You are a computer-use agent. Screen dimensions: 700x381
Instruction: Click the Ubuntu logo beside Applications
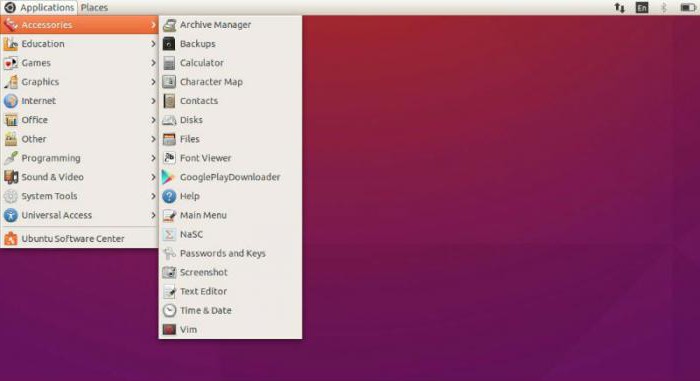click(x=10, y=8)
